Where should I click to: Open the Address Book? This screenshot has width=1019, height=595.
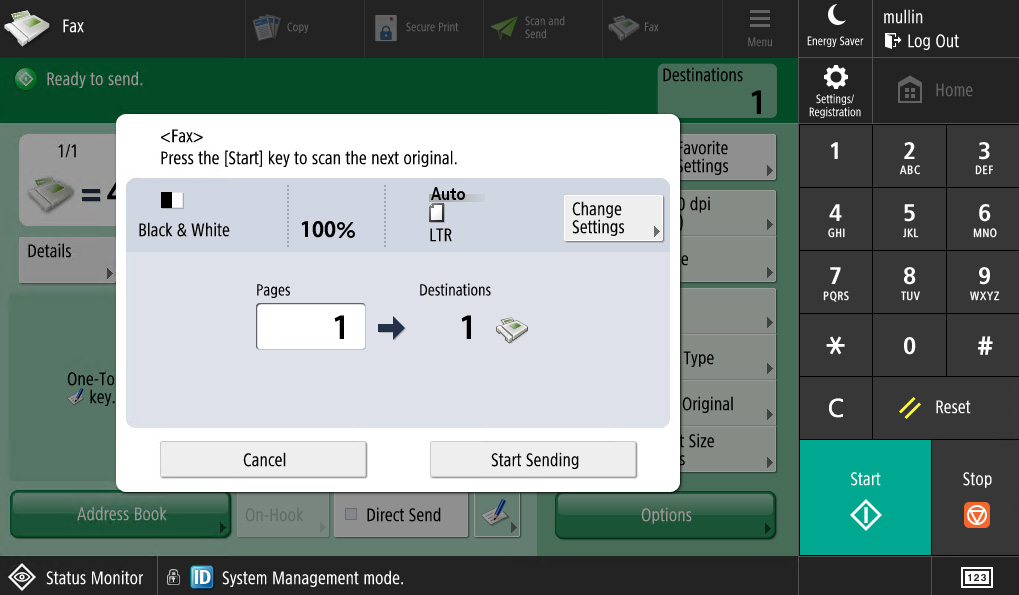click(120, 514)
